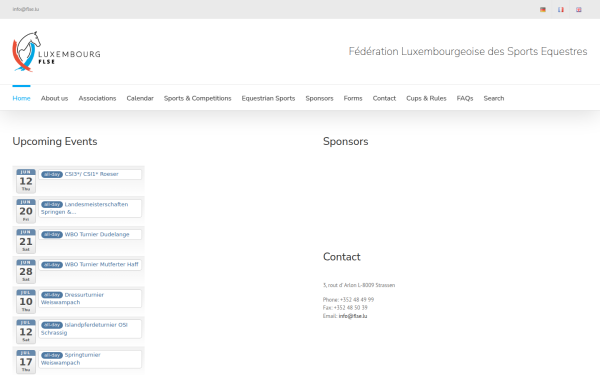Open the FAQs menu item

[x=465, y=98]
